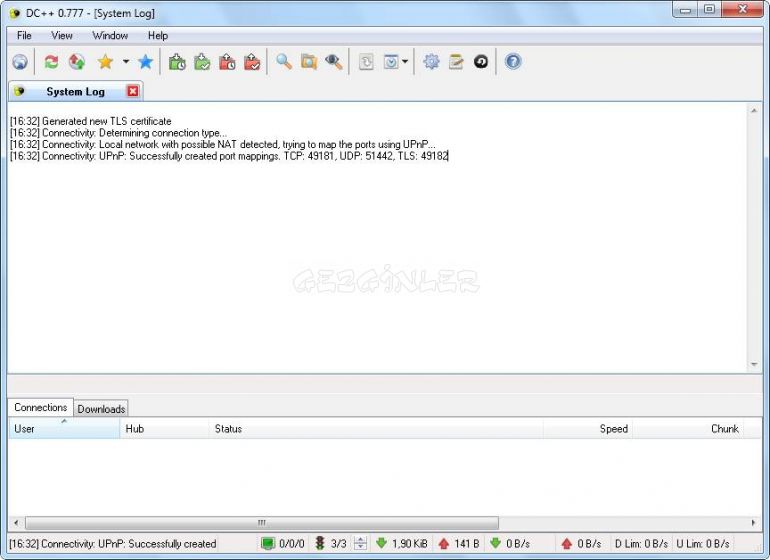Screen dimensions: 770x560
Task: Switch to the Connections tab
Action: [x=40, y=407]
